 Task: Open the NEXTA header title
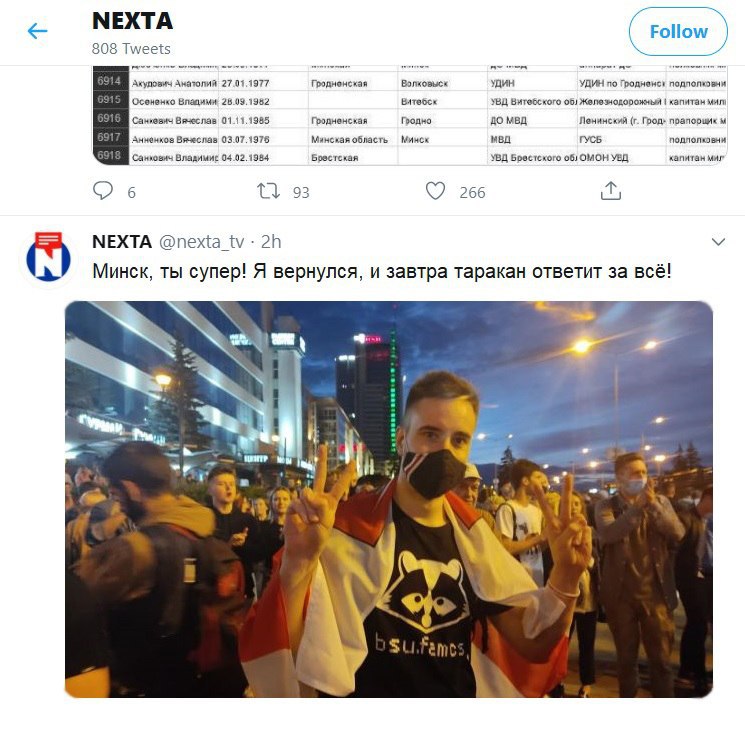pos(133,21)
